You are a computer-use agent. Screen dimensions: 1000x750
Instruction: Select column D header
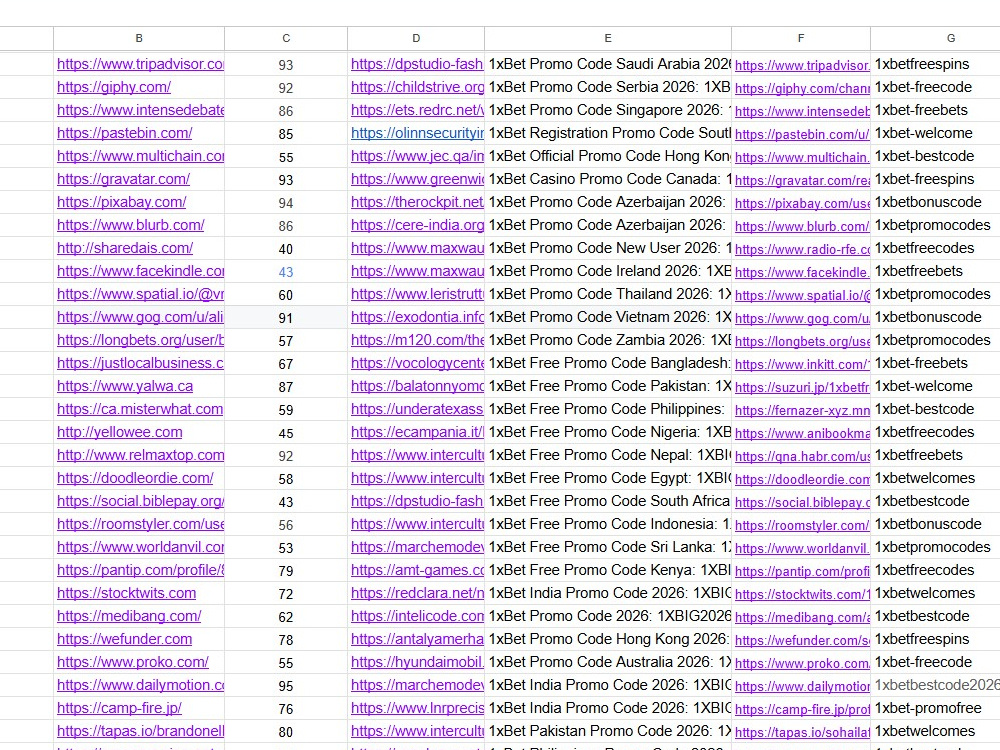pos(416,38)
